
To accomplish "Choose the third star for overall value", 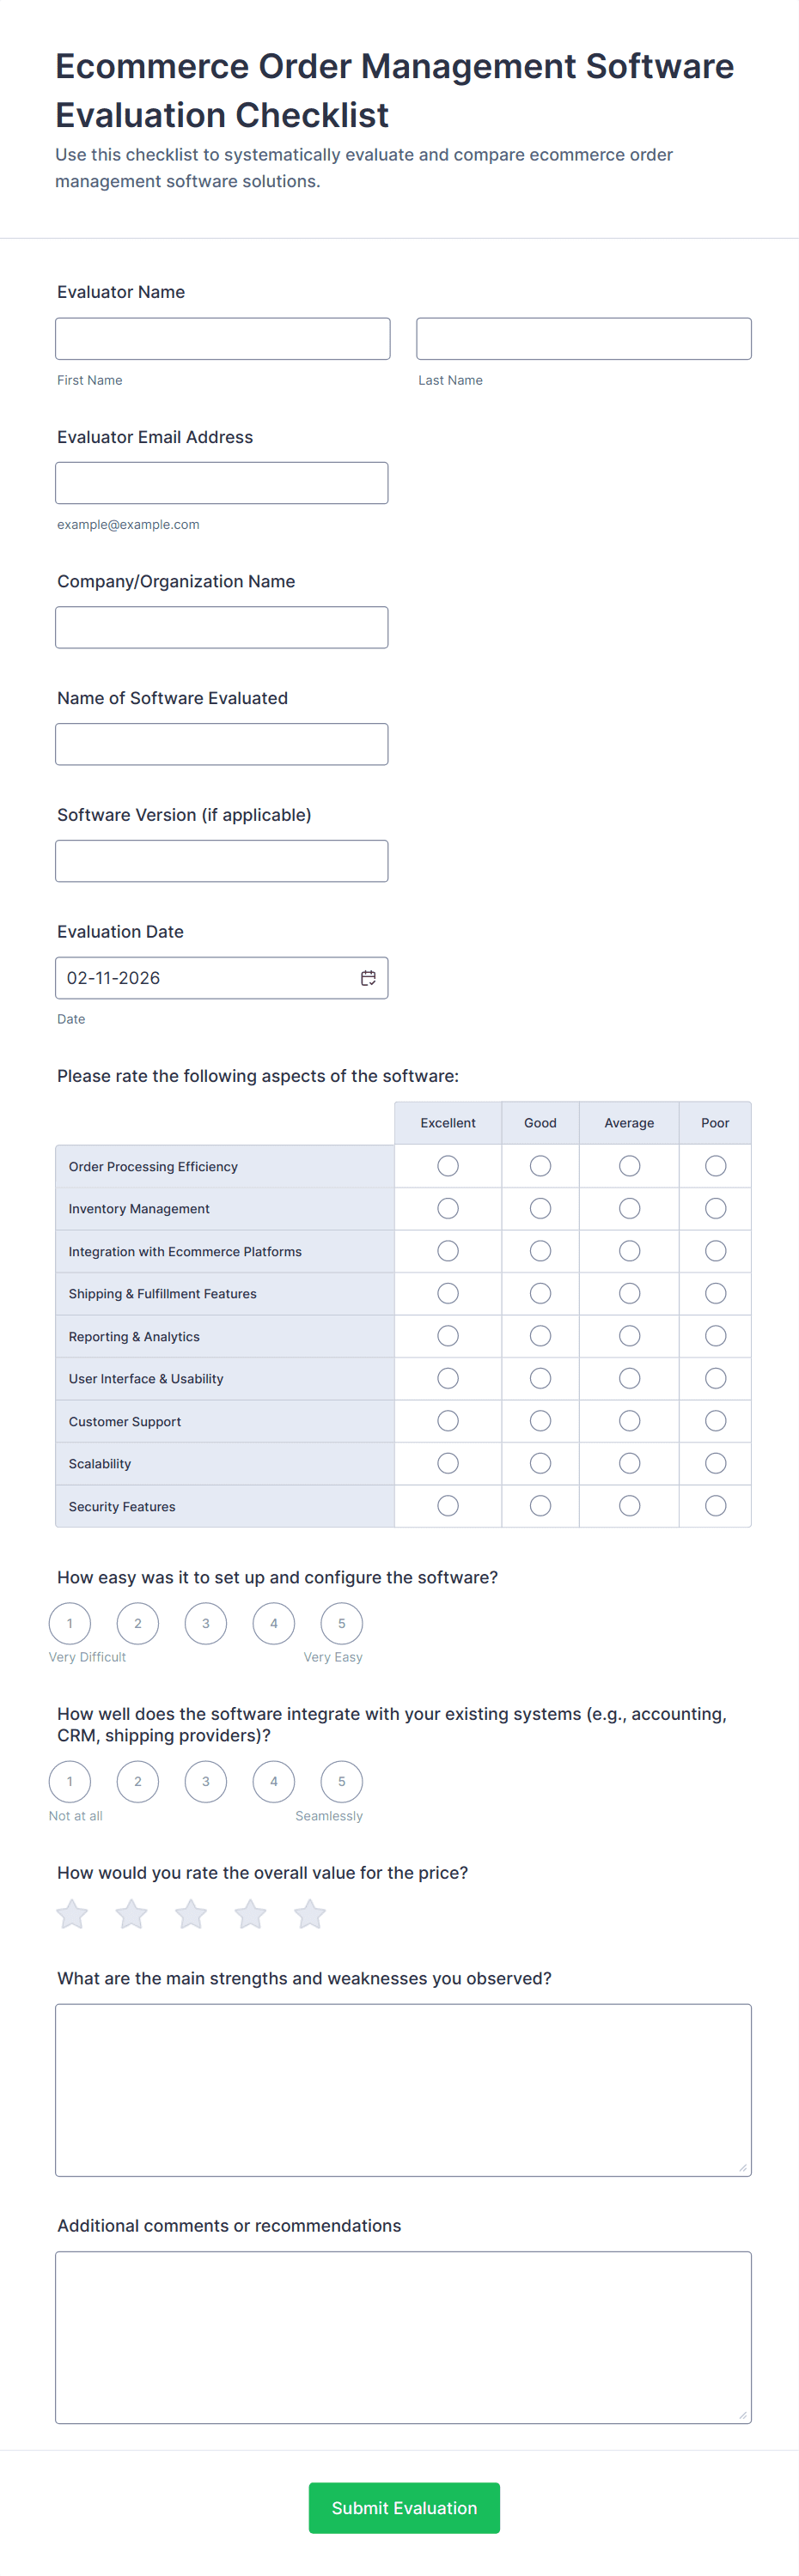I will point(191,1914).
